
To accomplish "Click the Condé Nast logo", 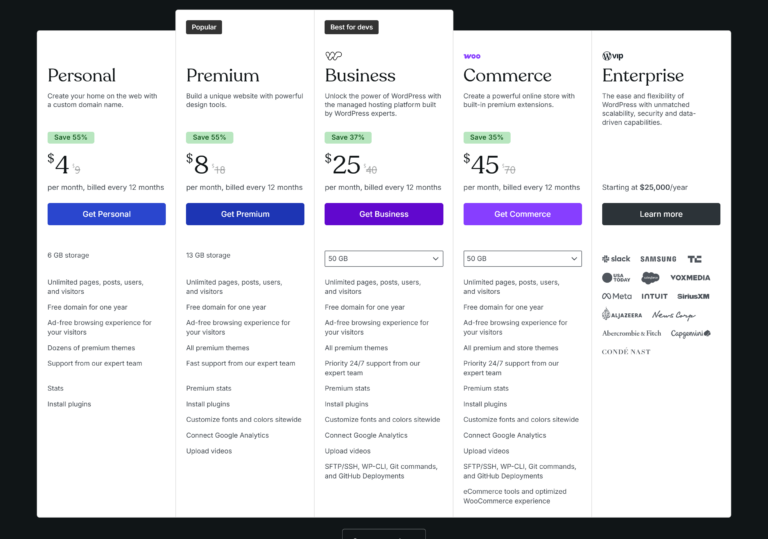I will tap(626, 352).
